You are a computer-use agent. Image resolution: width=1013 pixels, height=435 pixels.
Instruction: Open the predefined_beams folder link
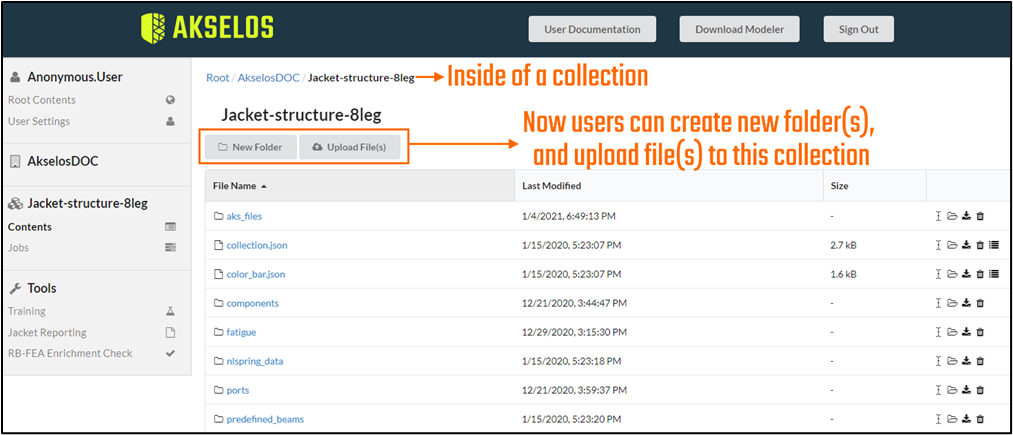pyautogui.click(x=265, y=420)
